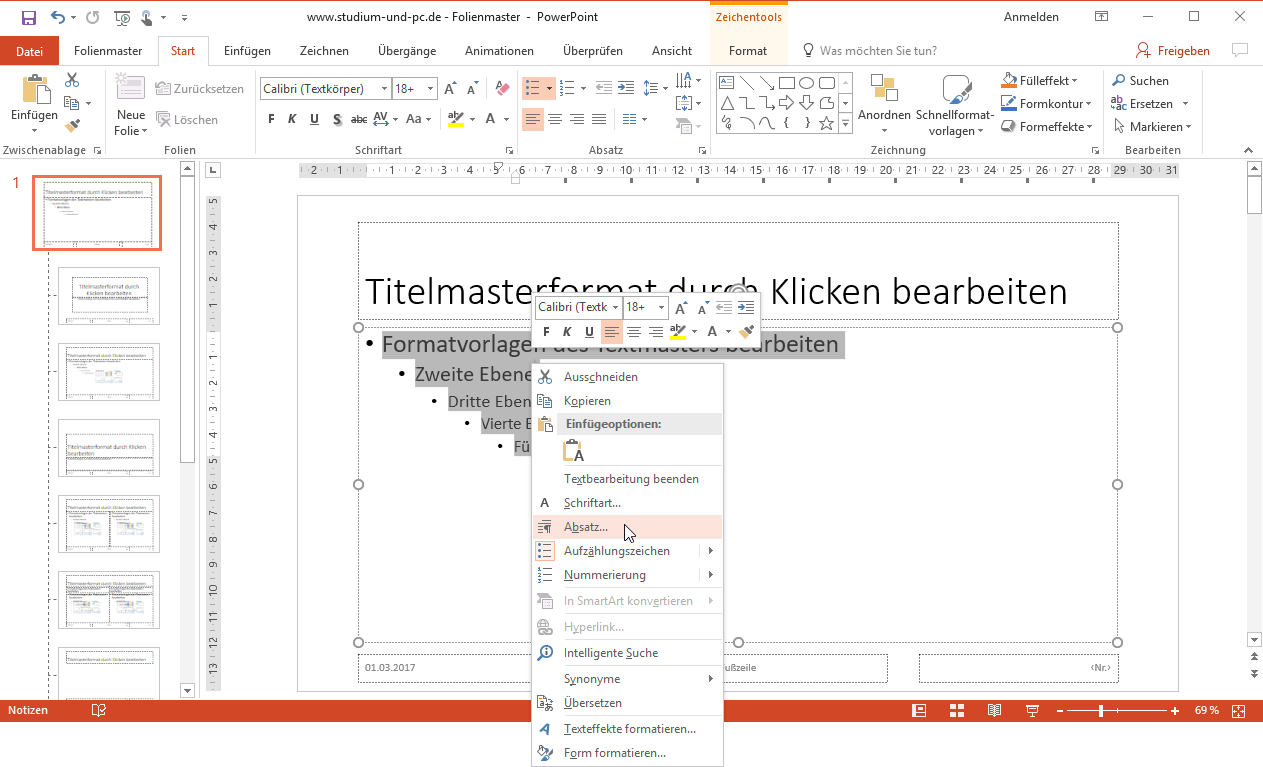The height and width of the screenshot is (767, 1263).
Task: Select the first slide master thumbnail
Action: (x=98, y=213)
